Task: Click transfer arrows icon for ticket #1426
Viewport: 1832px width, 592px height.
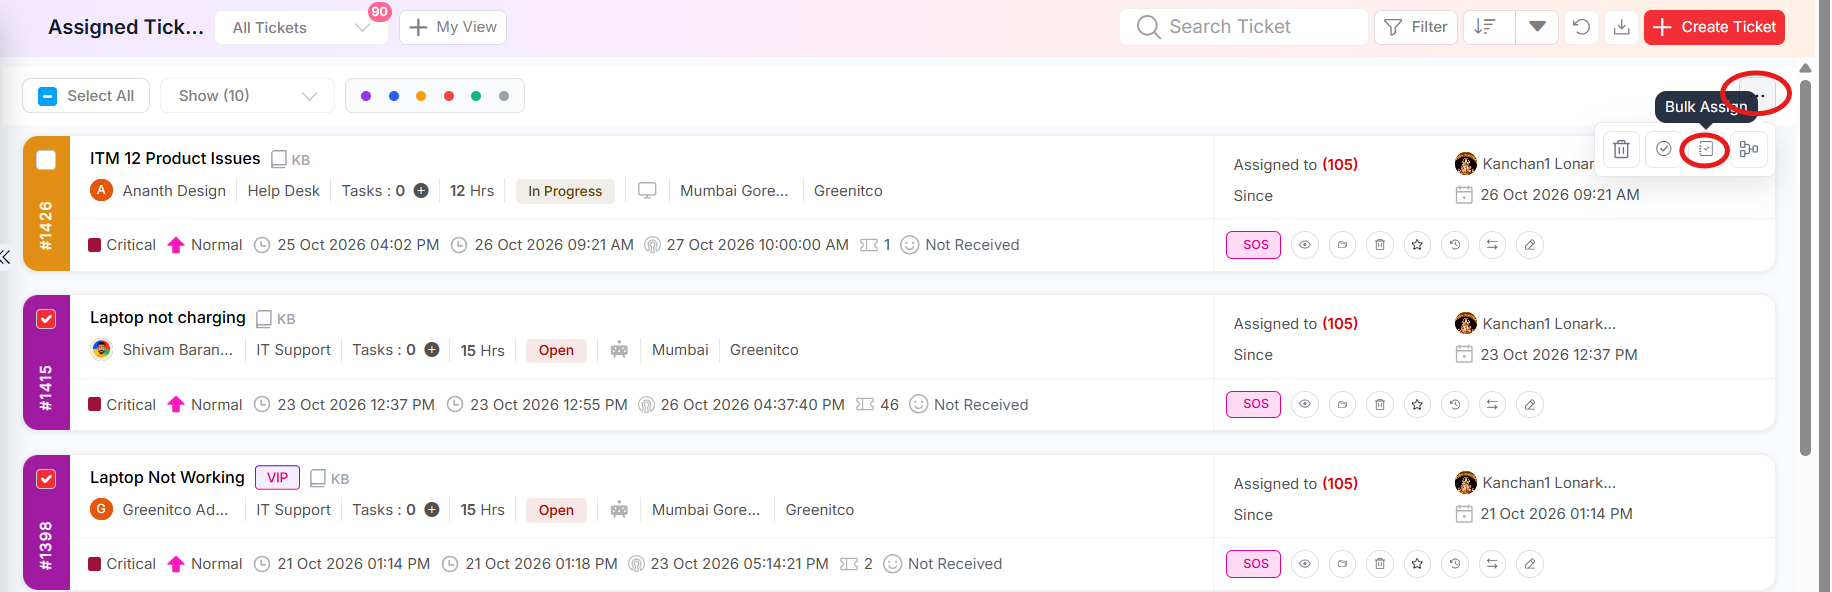Action: (x=1492, y=245)
